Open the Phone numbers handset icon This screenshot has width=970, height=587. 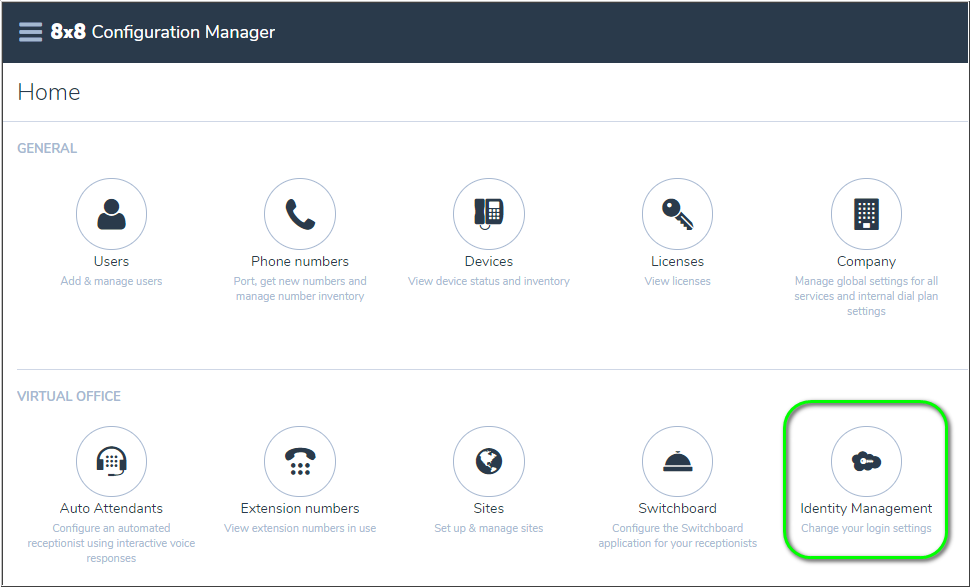click(300, 214)
